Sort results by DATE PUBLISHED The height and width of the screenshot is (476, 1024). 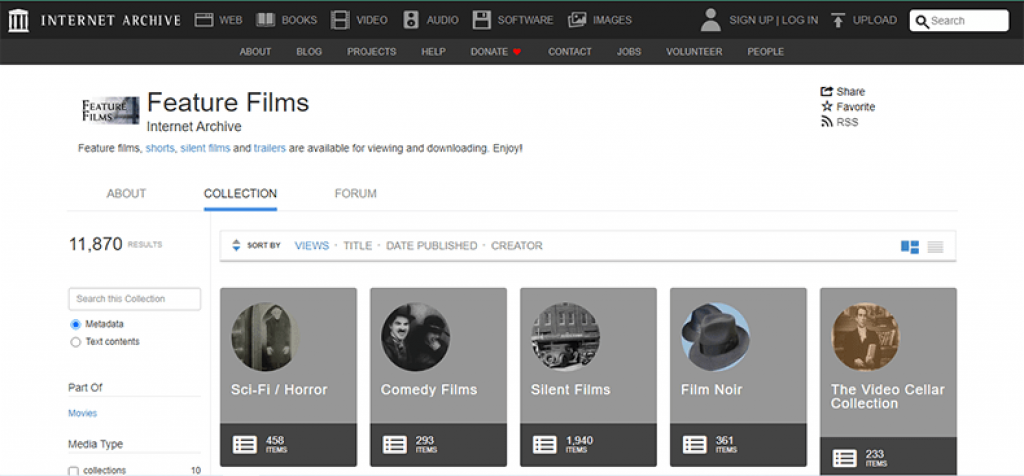click(432, 246)
